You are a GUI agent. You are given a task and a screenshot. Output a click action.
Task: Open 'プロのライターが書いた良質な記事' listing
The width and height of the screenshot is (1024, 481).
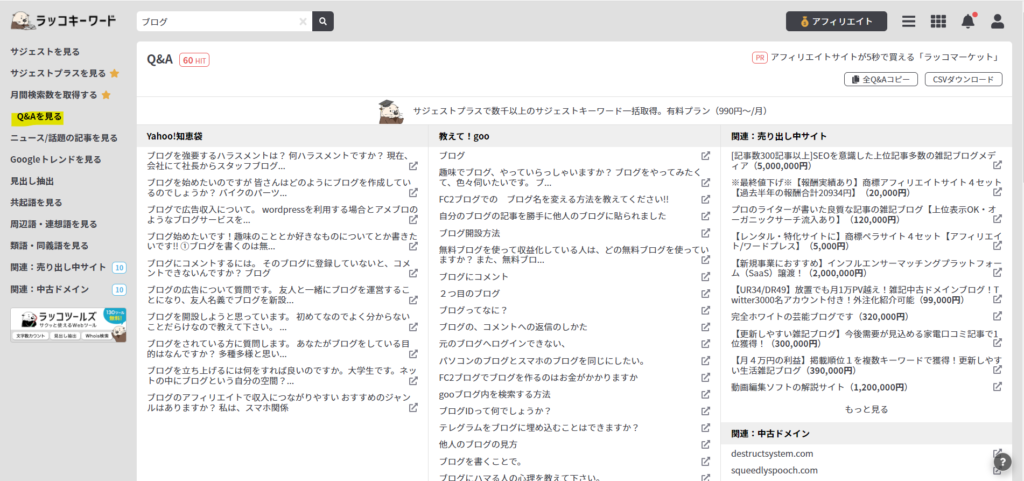pos(862,216)
